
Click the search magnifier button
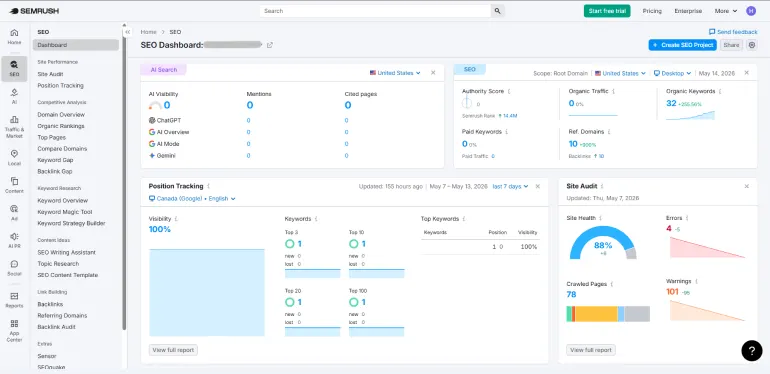tap(497, 11)
